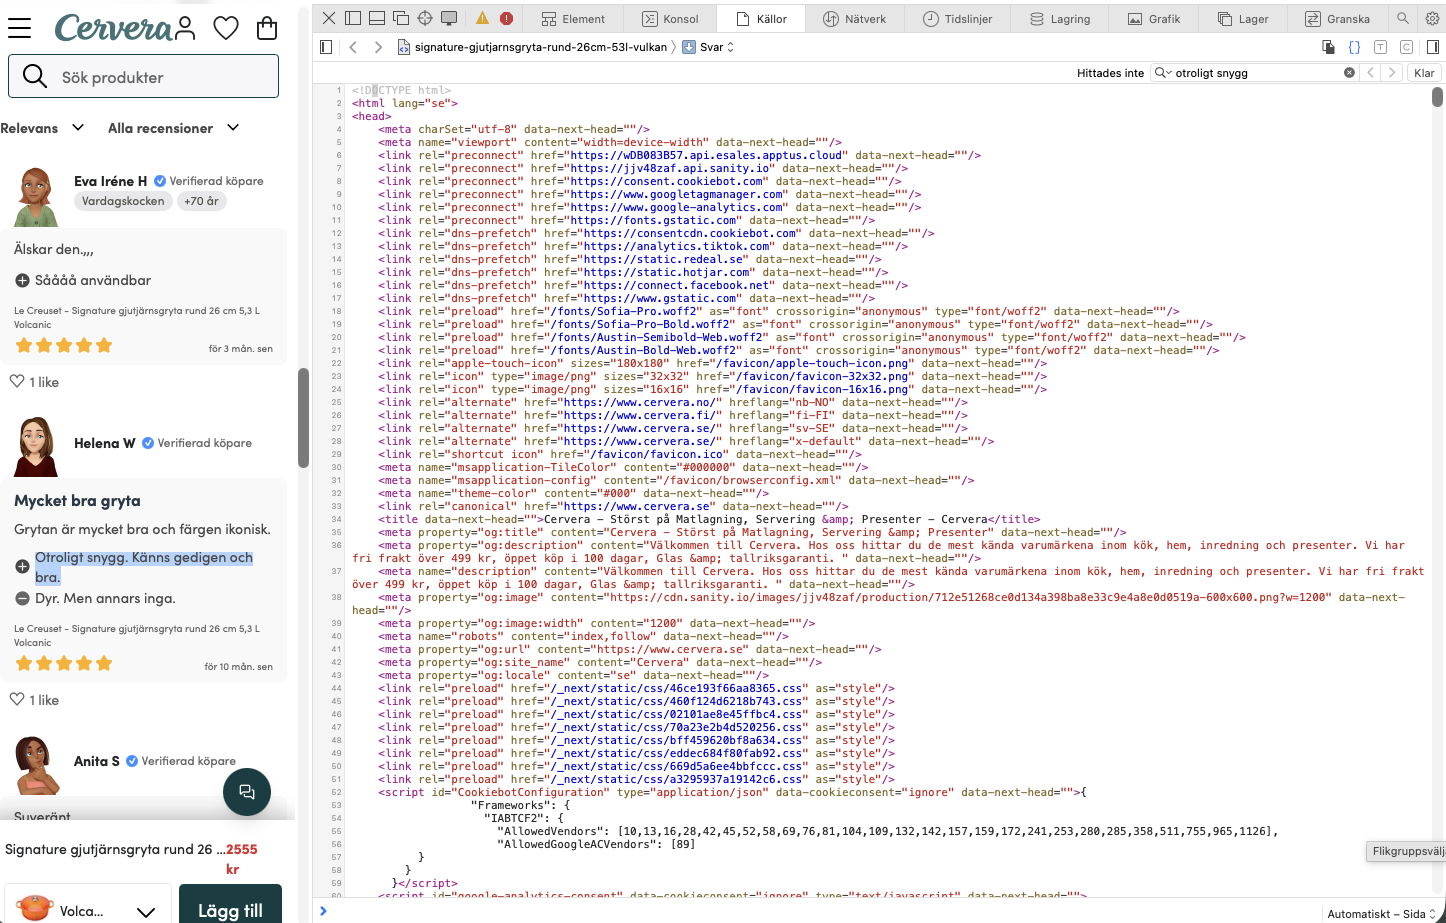Select the Källor tab
The width and height of the screenshot is (1446, 923).
pyautogui.click(x=760, y=18)
